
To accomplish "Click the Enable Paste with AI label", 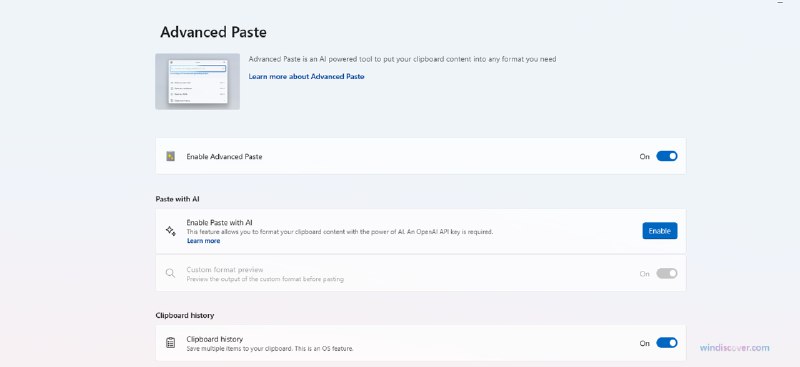I will click(x=219, y=223).
